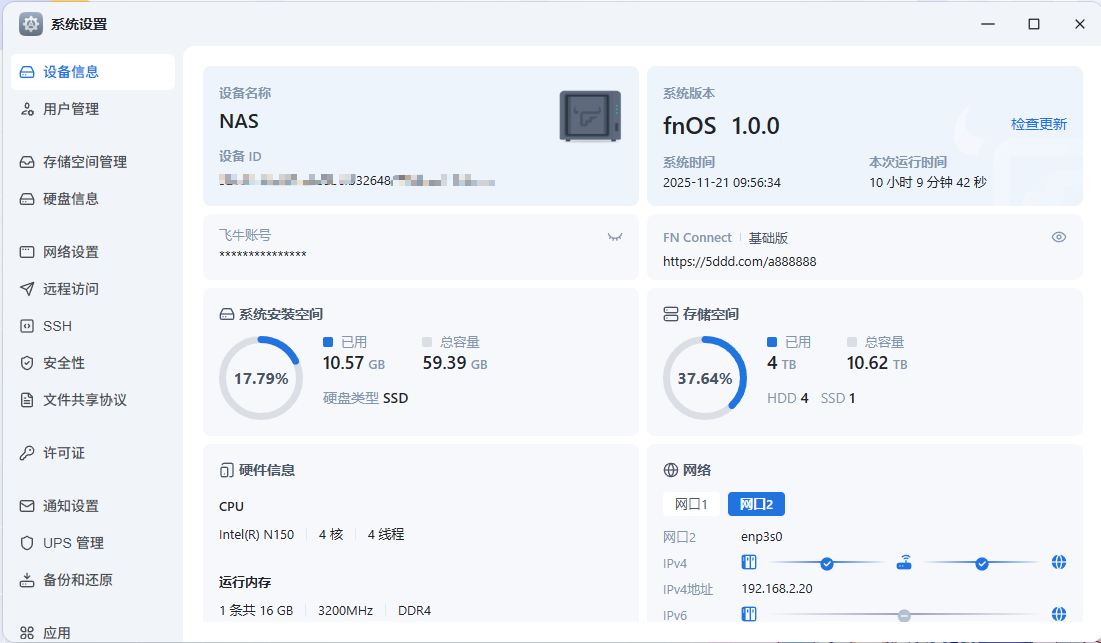Viewport: 1101px width, 643px height.
Task: Click 检查更新 to check for updates
Action: [1038, 124]
